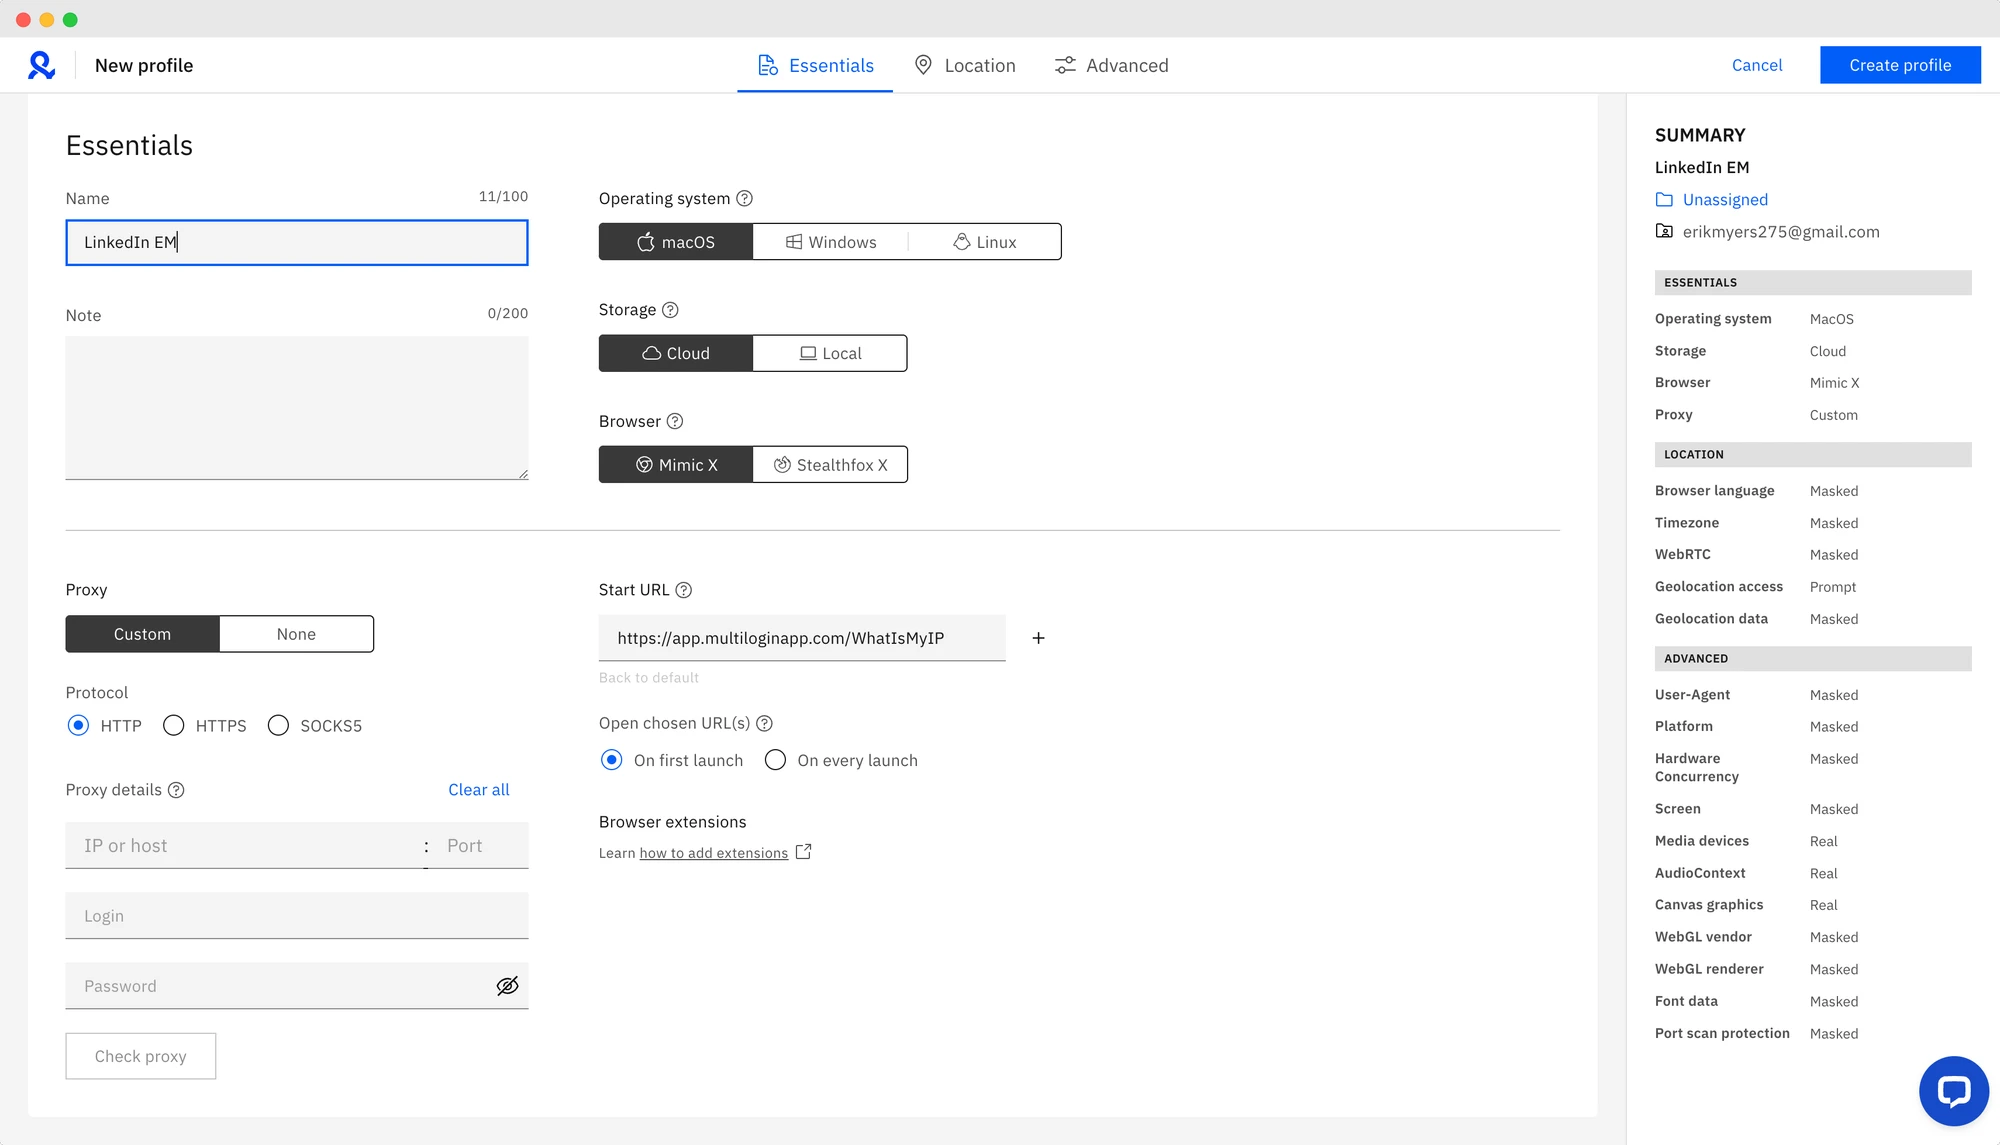Choose On first launch option
Viewport: 2000px width, 1145px height.
[611, 760]
